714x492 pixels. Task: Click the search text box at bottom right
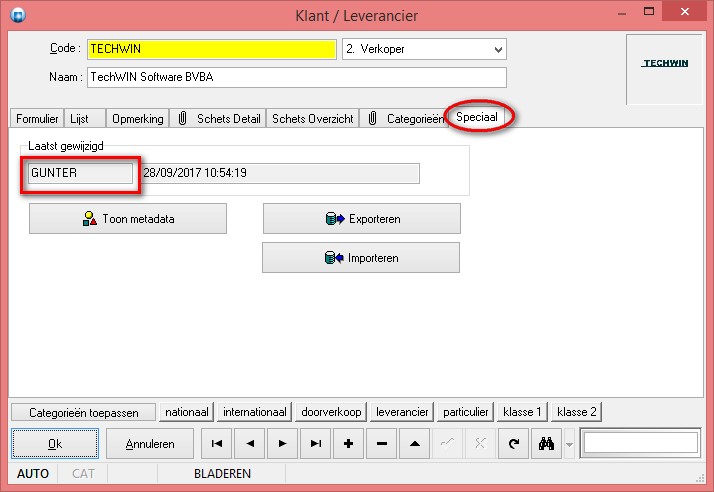pos(640,443)
